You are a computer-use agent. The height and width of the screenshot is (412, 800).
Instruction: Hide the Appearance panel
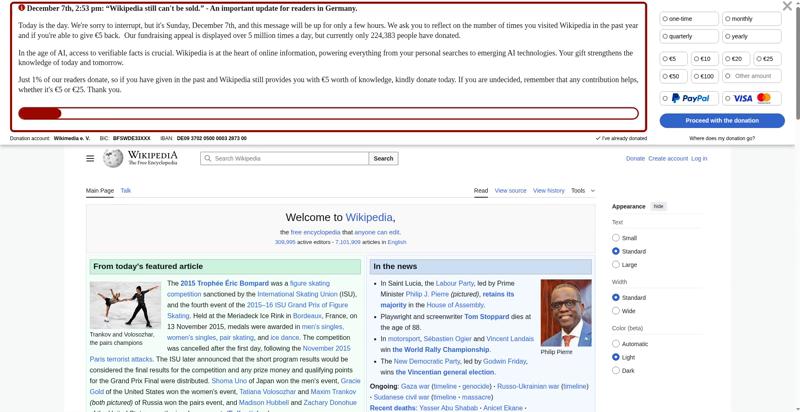coord(658,206)
